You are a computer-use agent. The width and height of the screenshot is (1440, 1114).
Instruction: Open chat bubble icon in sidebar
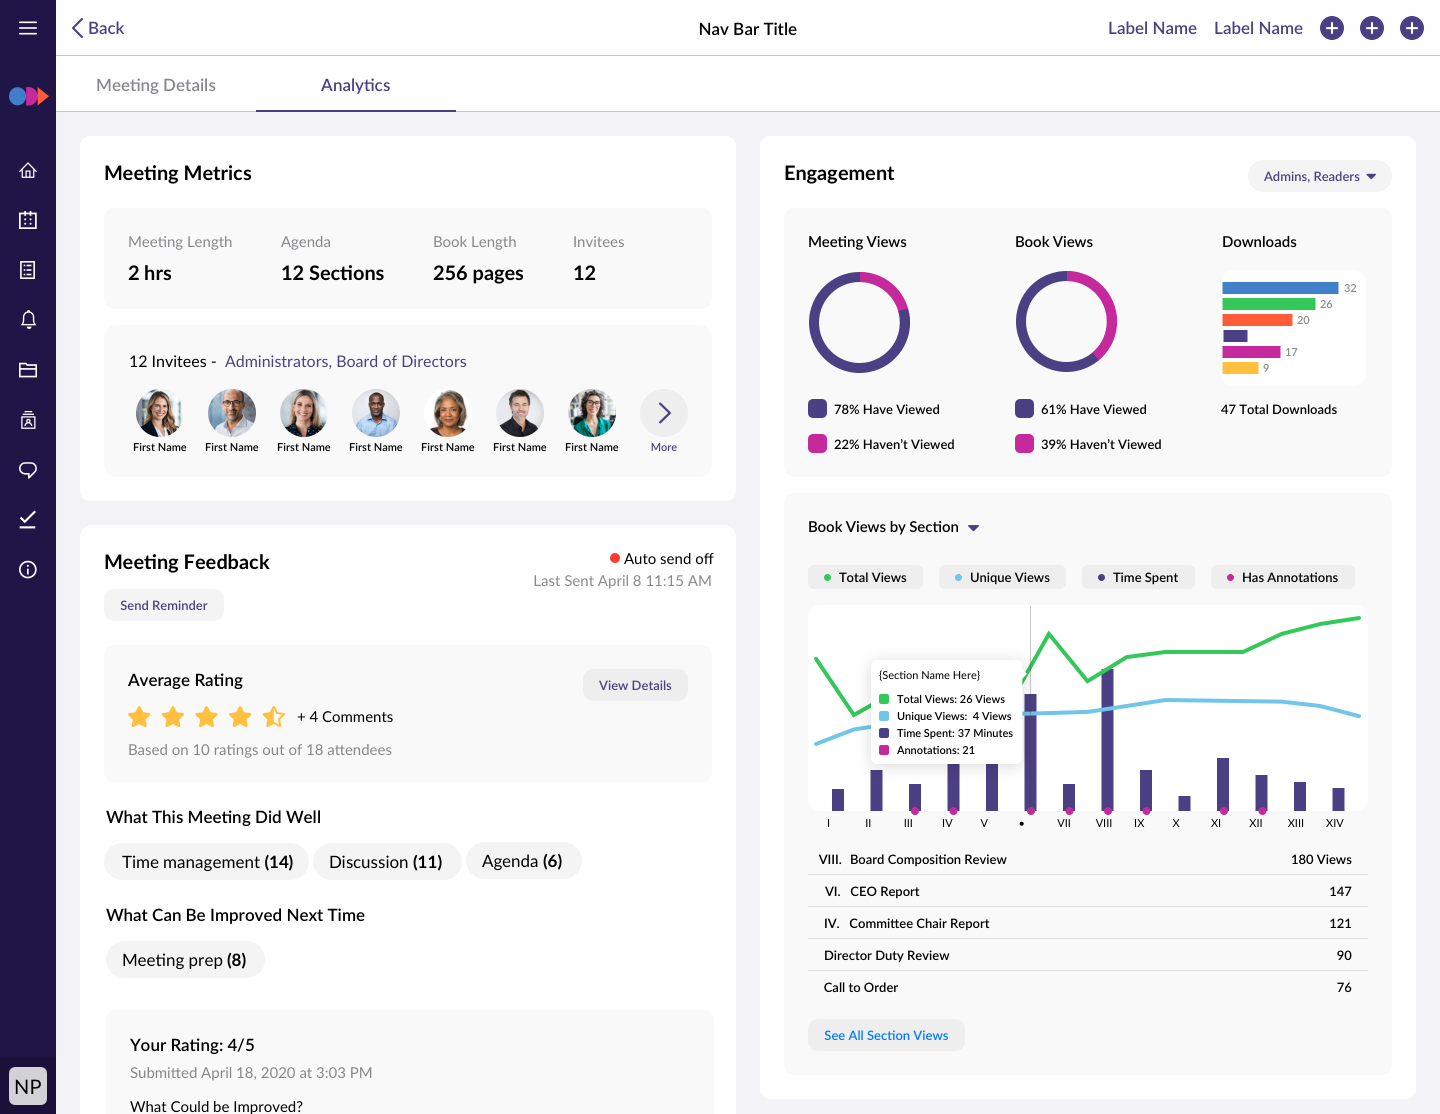tap(28, 470)
